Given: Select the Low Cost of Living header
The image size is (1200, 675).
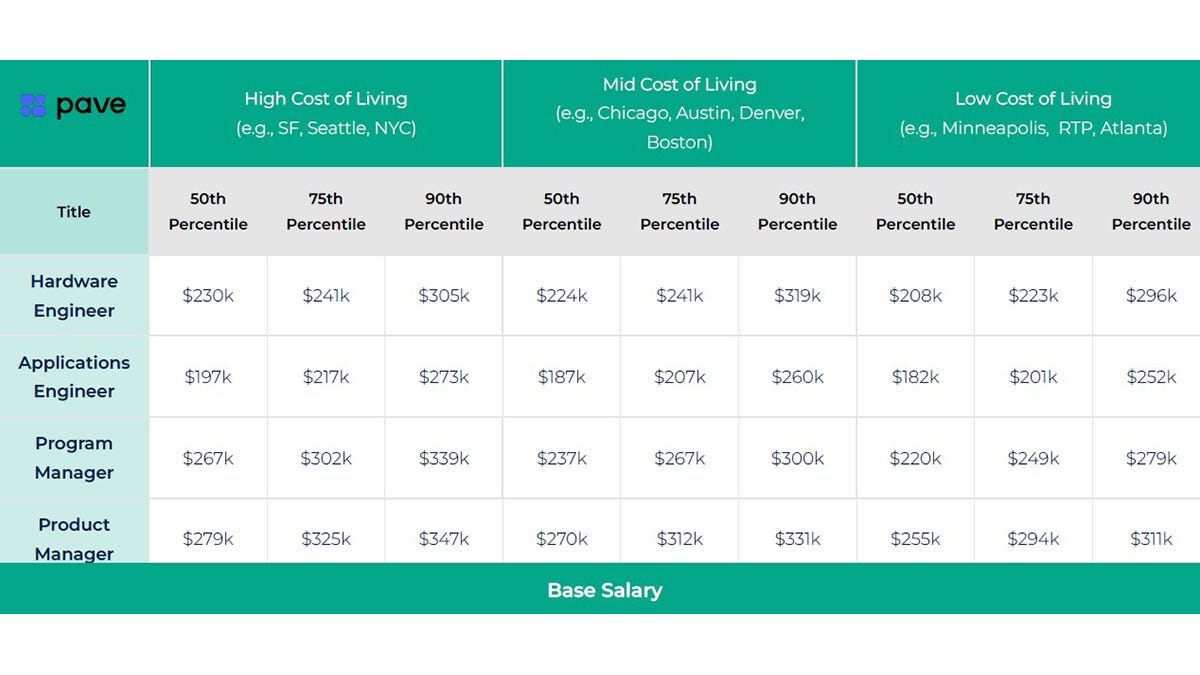Looking at the screenshot, I should point(1033,113).
